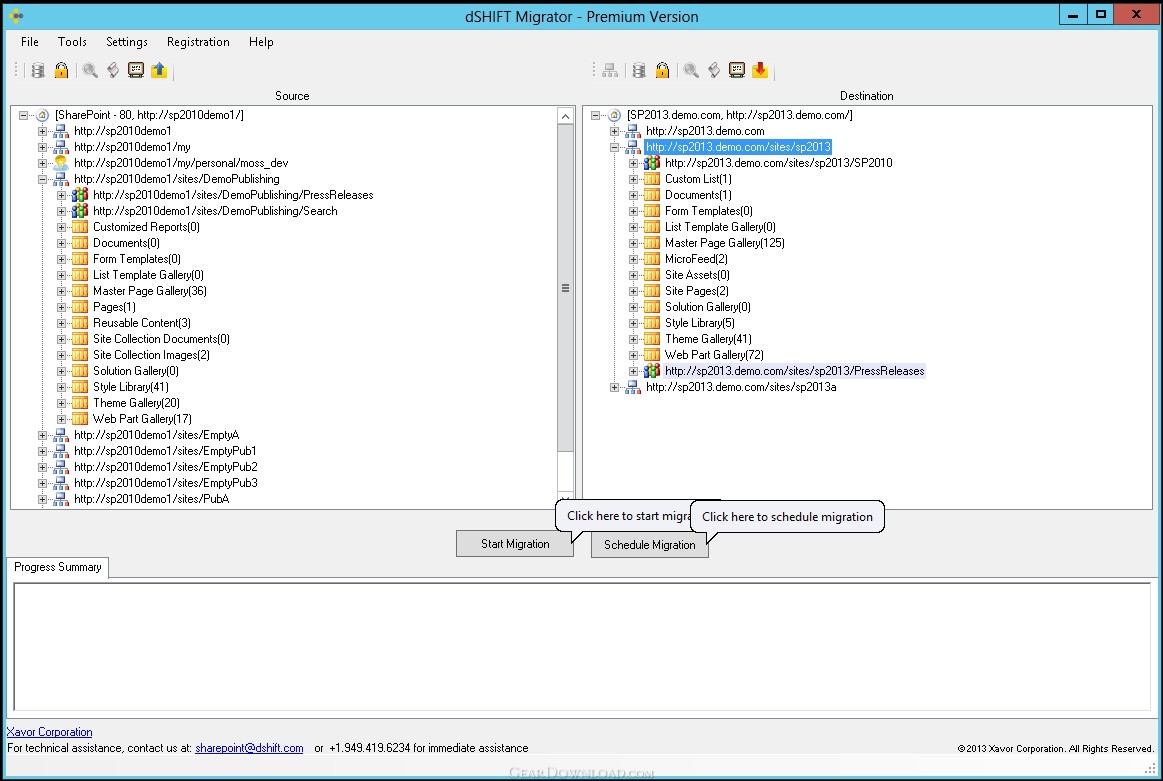This screenshot has height=781, width=1163.
Task: Click the subsite icon beside DemoPublishing/Search
Action: click(x=80, y=211)
